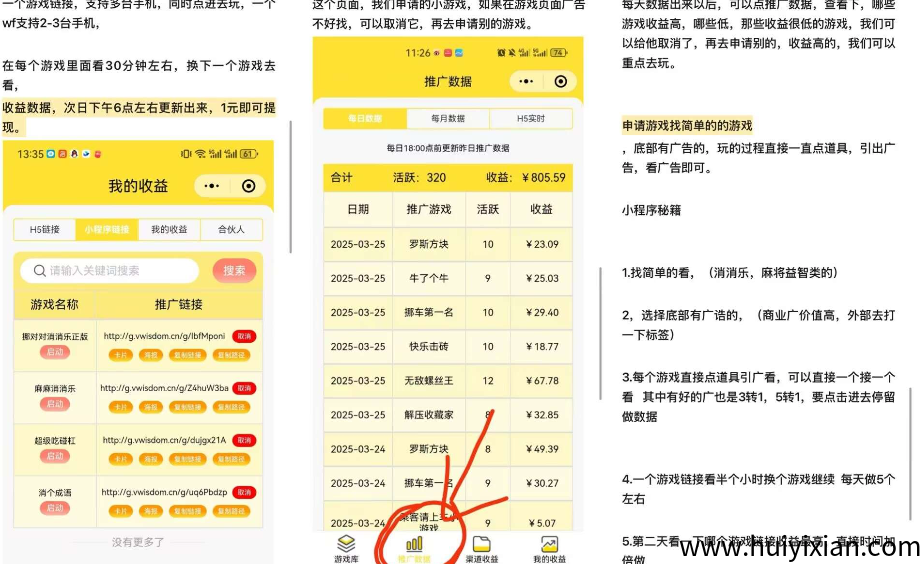Open 渠道收益 folder icon
The width and height of the screenshot is (922, 564).
pos(481,546)
